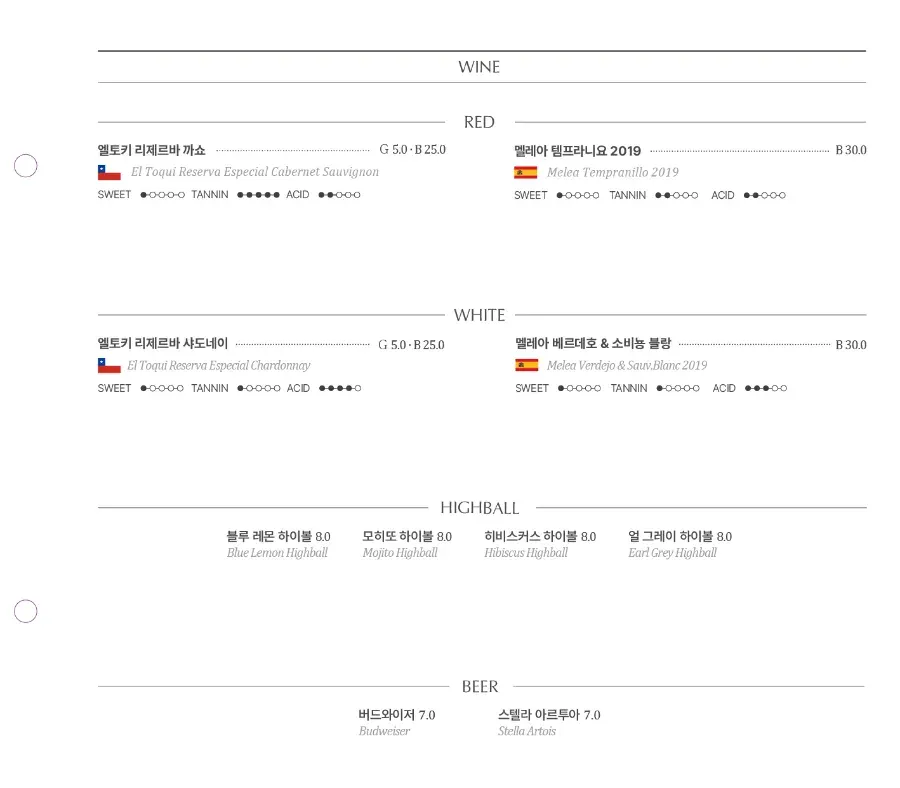Select Budweiser beer item

click(x=397, y=723)
